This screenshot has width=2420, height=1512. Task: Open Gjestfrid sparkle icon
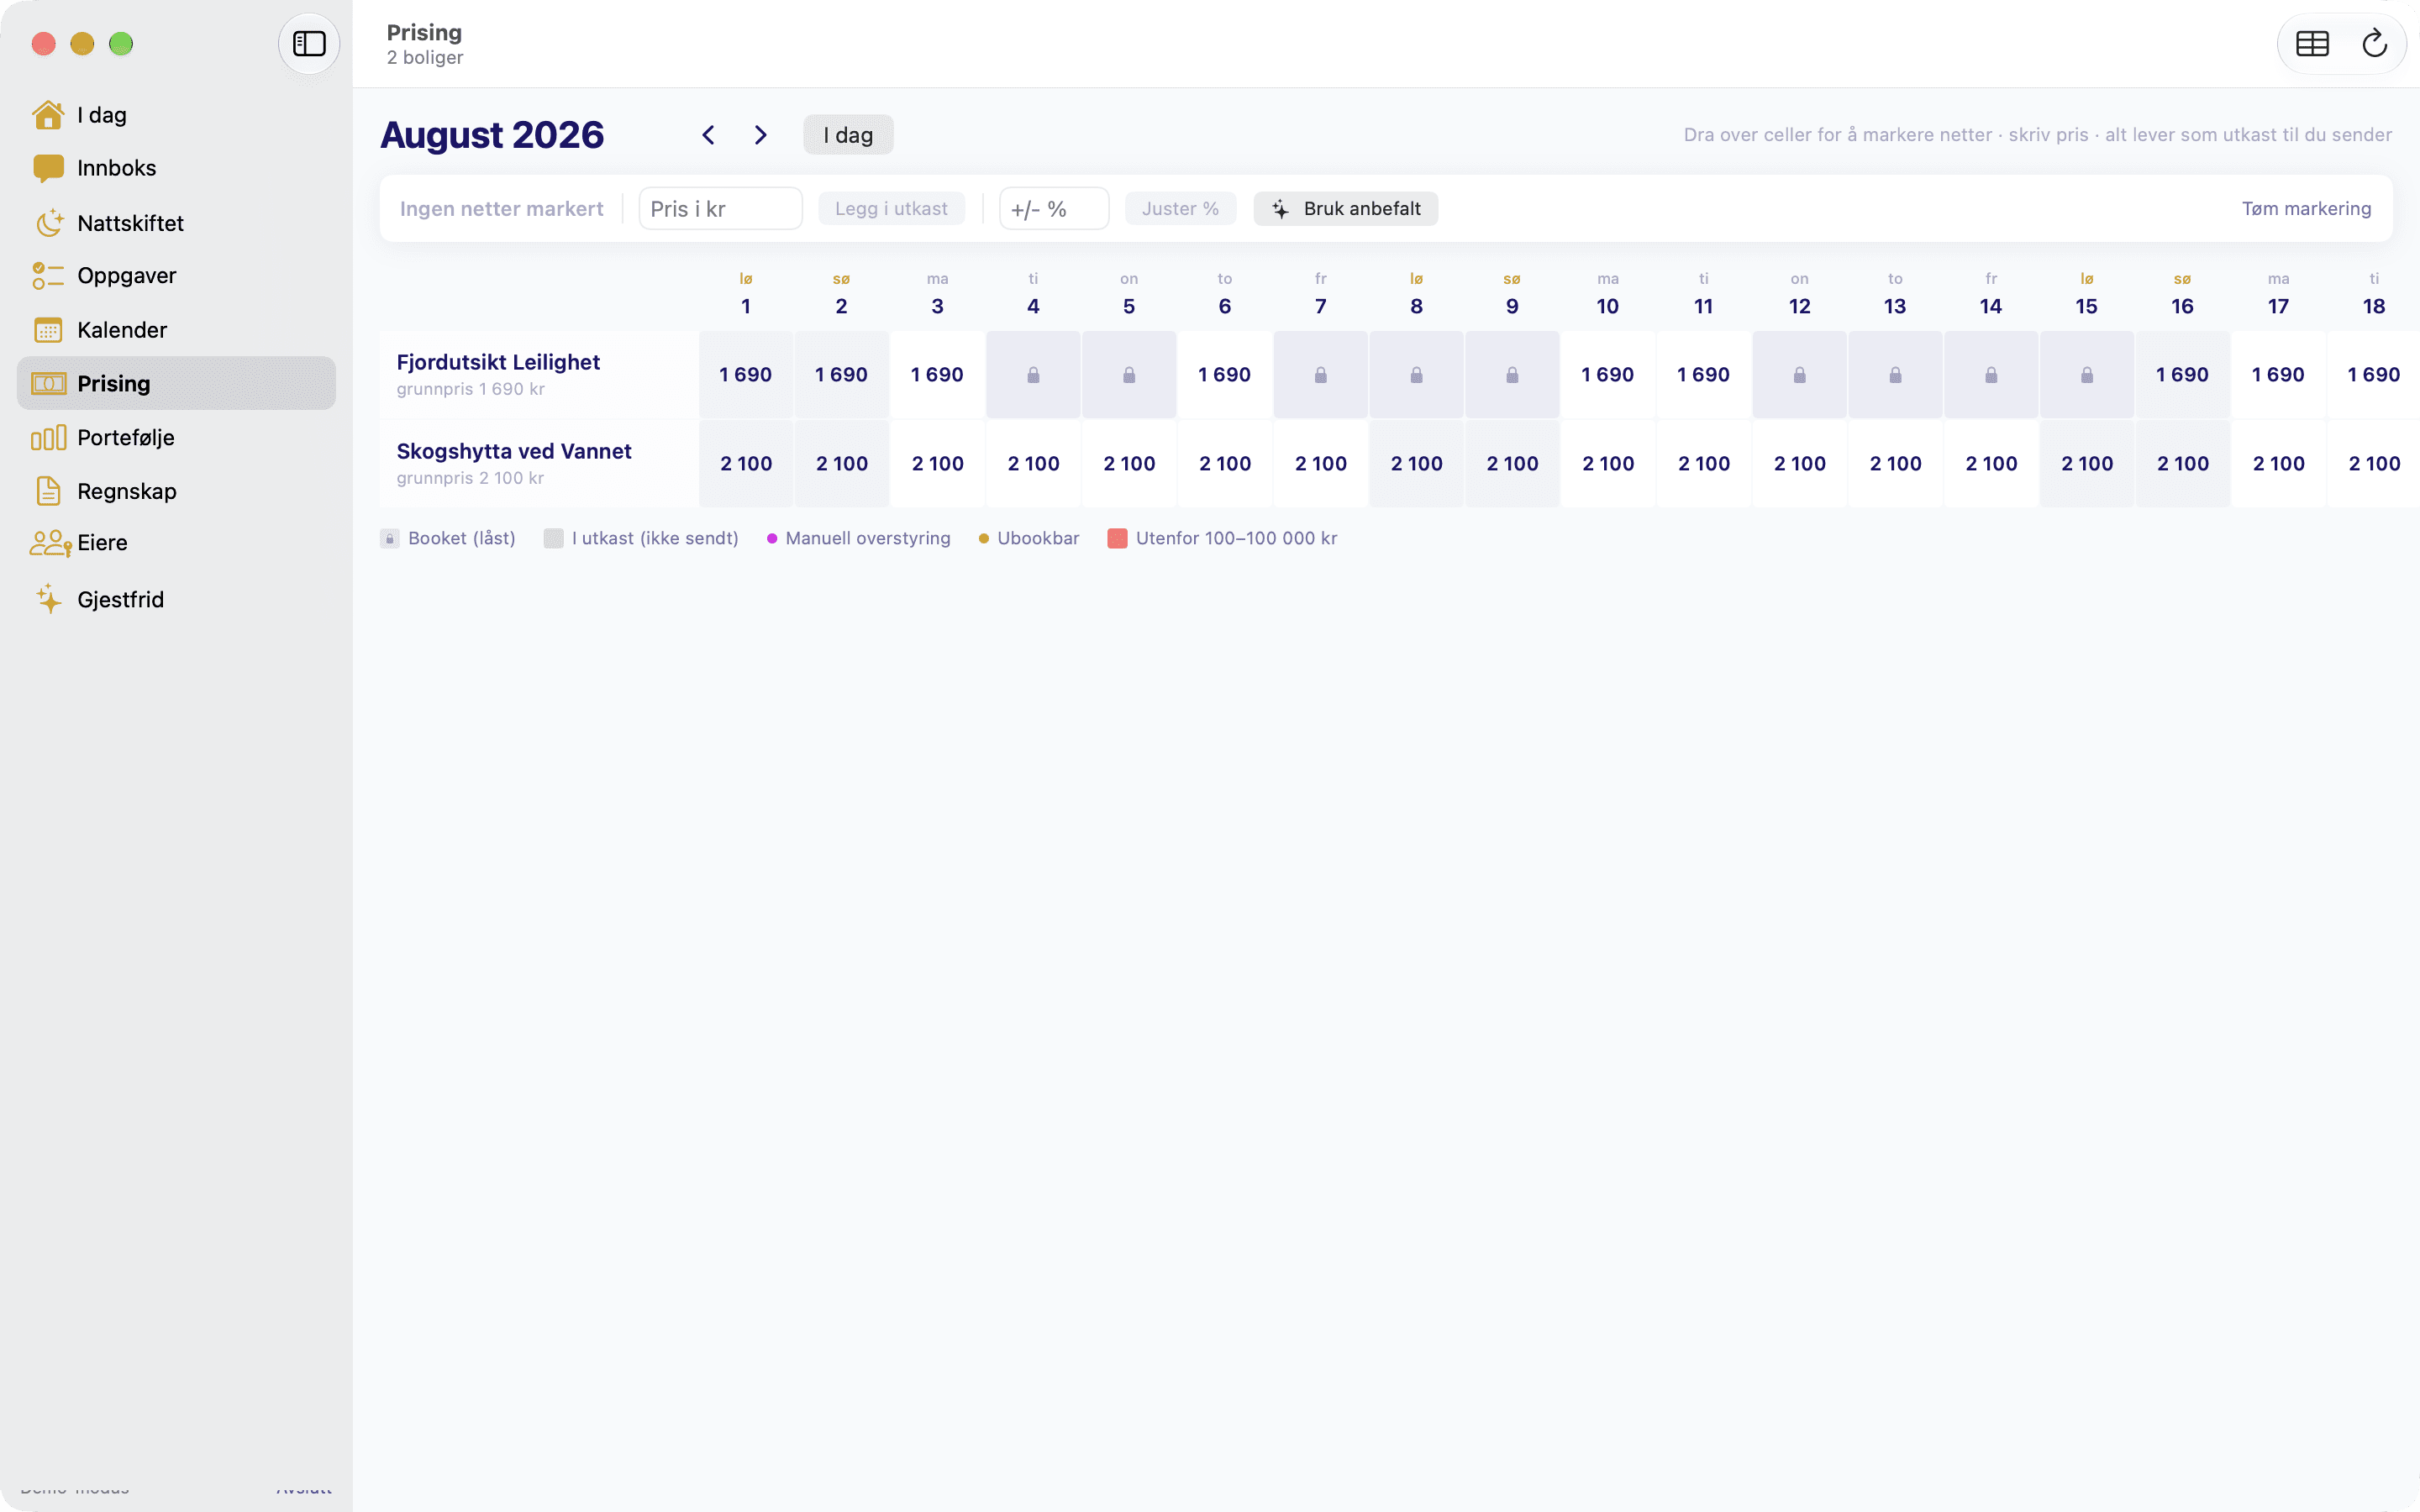click(49, 599)
